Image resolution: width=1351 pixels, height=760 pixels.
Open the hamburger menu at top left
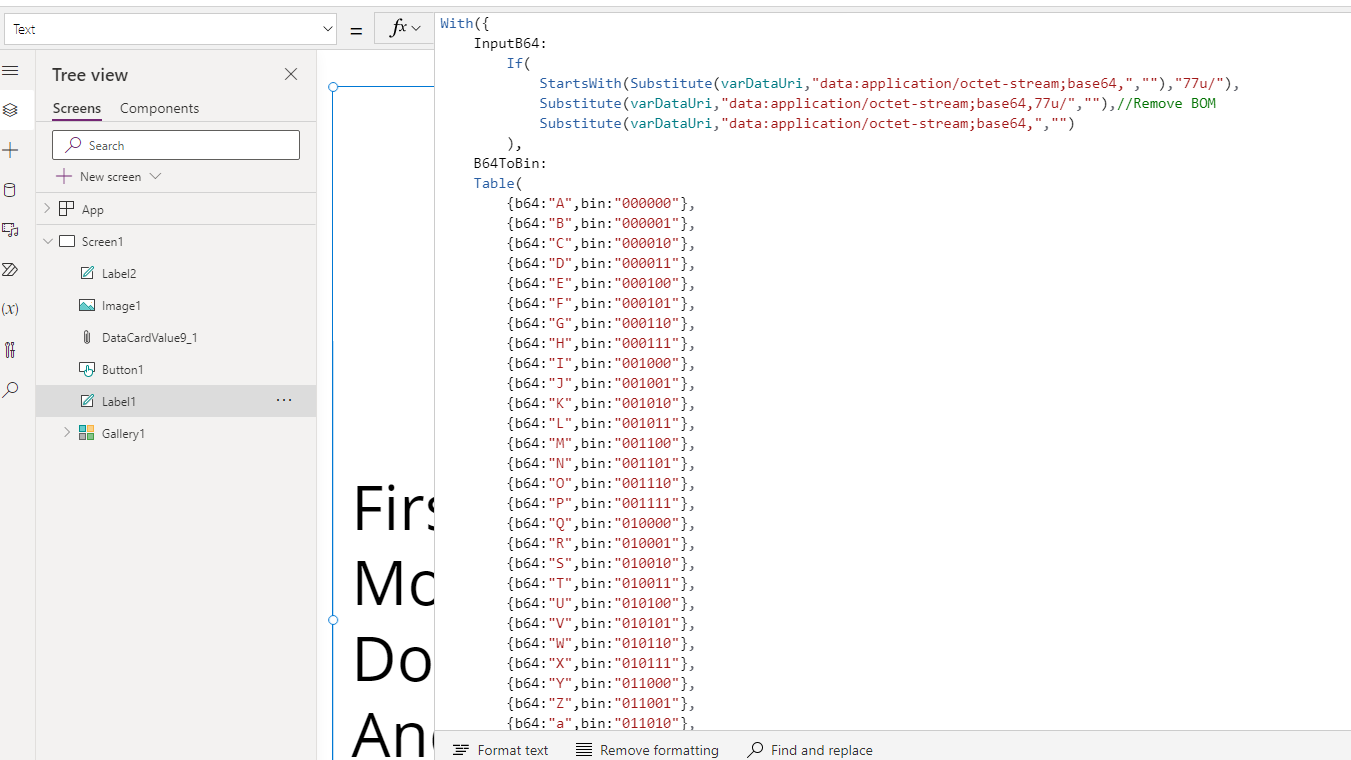(12, 70)
